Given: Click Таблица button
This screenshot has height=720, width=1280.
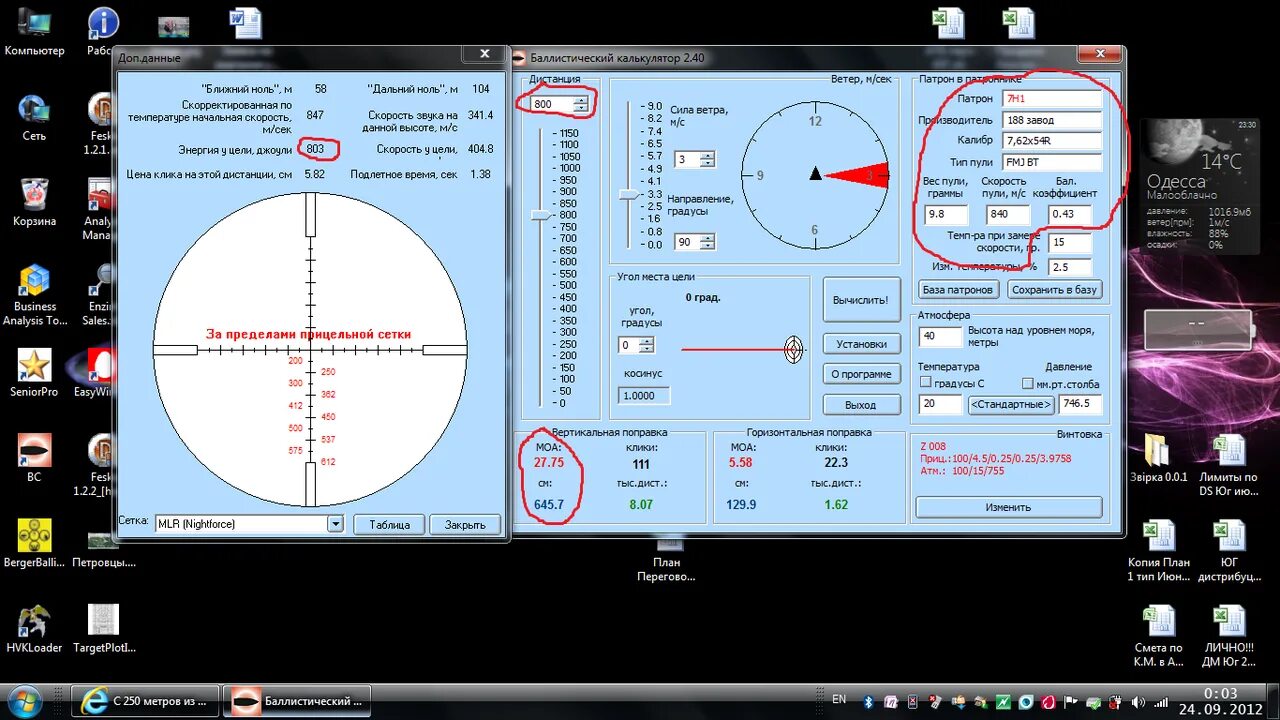Looking at the screenshot, I should pos(390,525).
